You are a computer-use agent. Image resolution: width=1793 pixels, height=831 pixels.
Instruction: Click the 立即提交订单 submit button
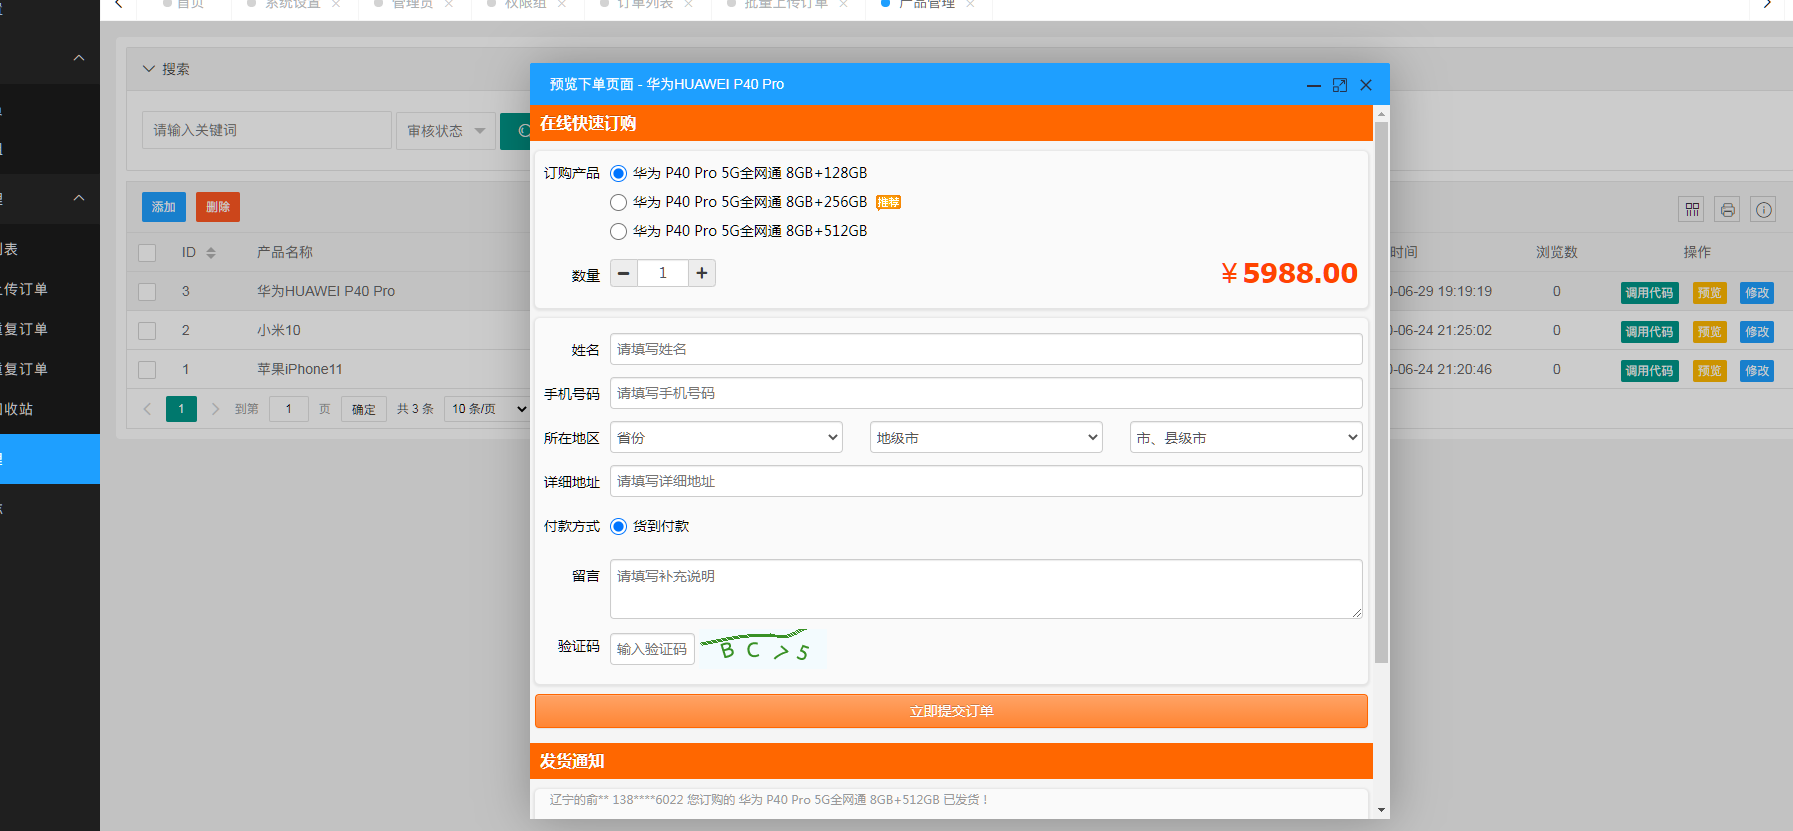951,711
